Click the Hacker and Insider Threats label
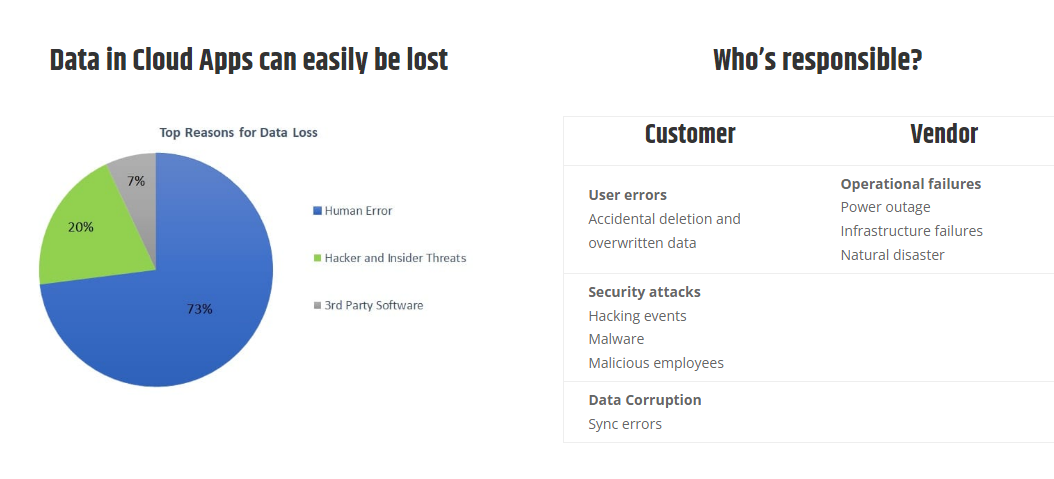Image resolution: width=1054 pixels, height=479 pixels. (395, 258)
